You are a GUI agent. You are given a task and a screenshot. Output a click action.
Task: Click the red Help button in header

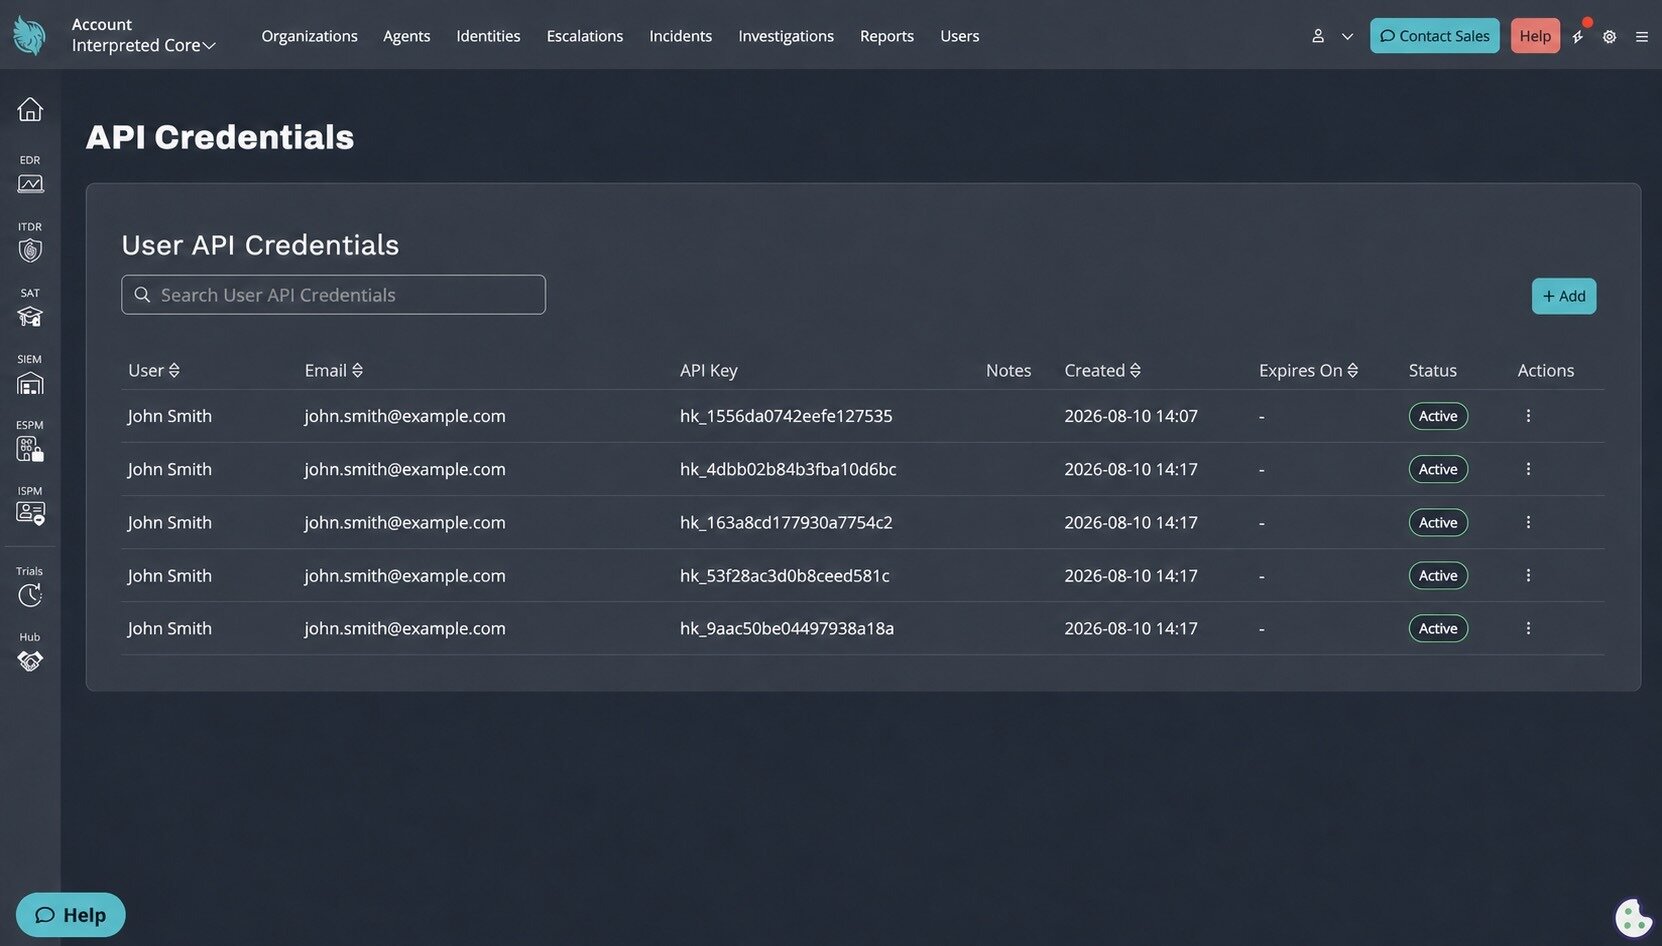point(1535,36)
